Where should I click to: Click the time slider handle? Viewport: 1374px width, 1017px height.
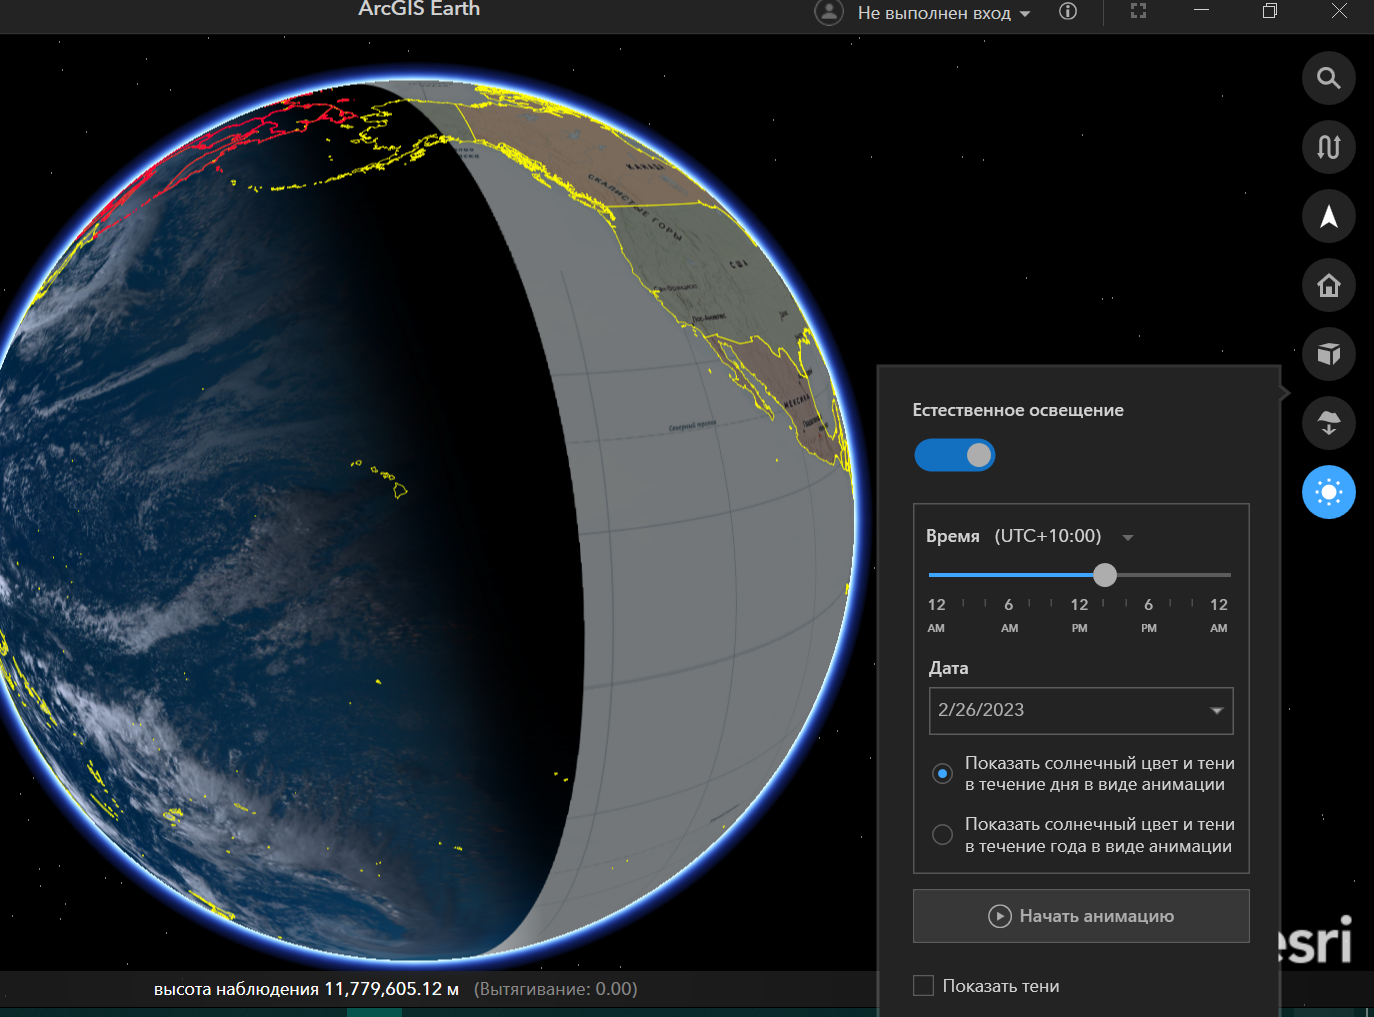pyautogui.click(x=1105, y=575)
